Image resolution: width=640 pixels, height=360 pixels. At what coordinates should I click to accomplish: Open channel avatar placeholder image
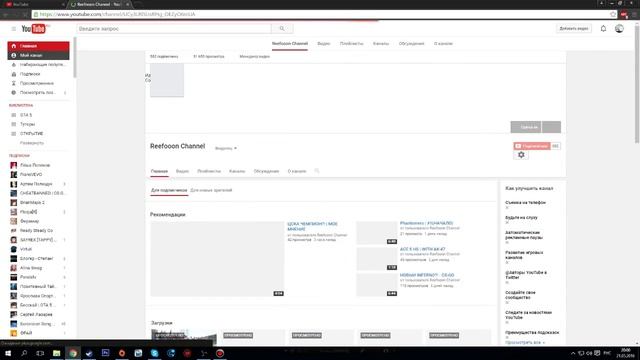point(167,80)
